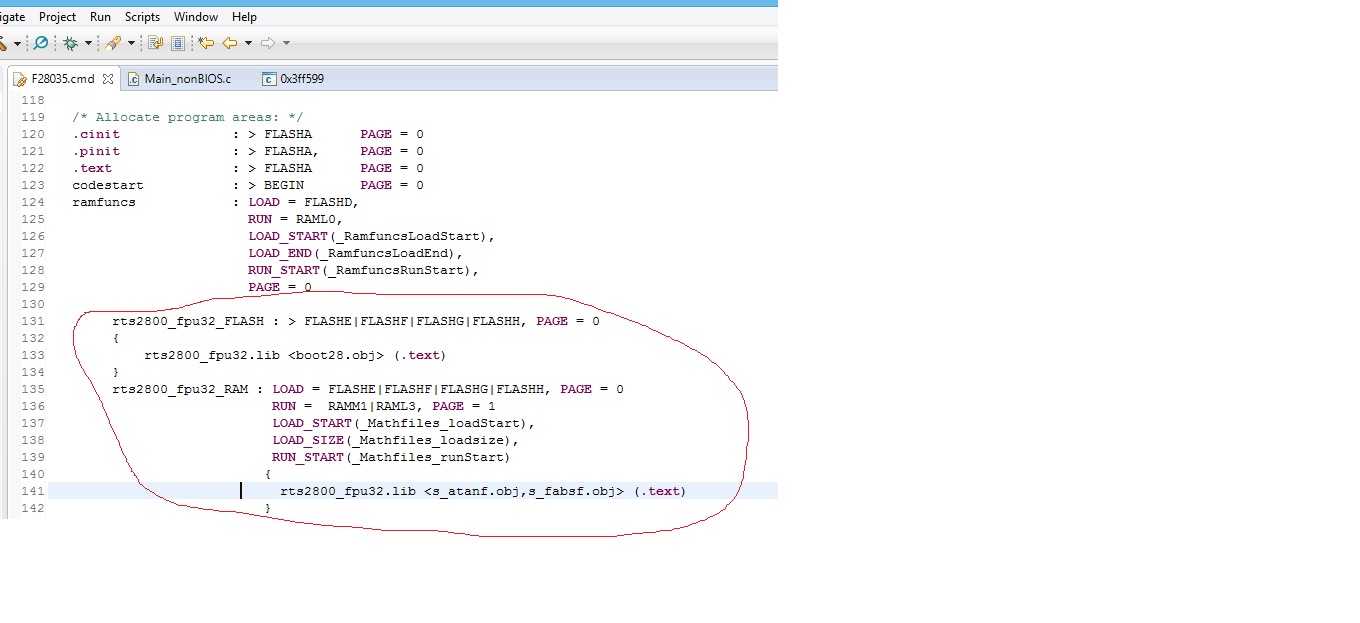Click the toolbar icon after the flashlight dropdown
Screen dimensions: 1360x623
pyautogui.click(x=155, y=43)
